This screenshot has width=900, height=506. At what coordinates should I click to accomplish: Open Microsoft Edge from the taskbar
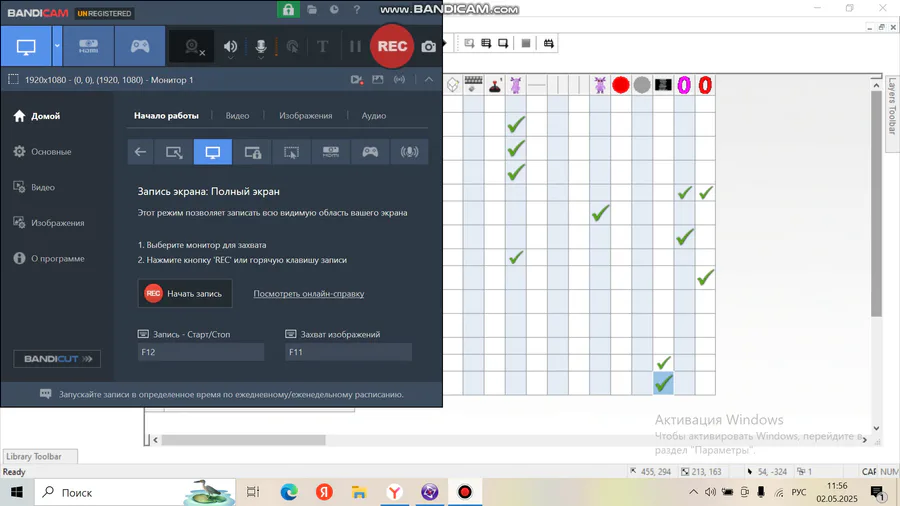pyautogui.click(x=289, y=492)
